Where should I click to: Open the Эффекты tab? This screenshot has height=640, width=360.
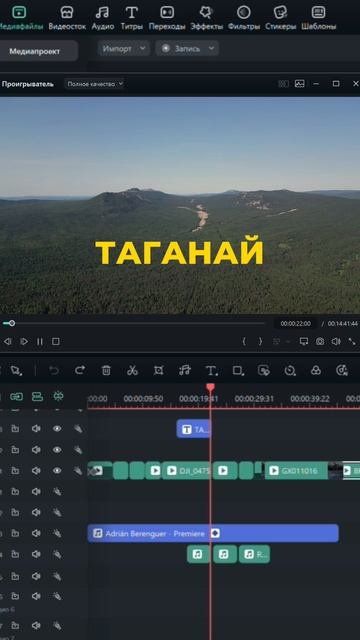pos(207,18)
